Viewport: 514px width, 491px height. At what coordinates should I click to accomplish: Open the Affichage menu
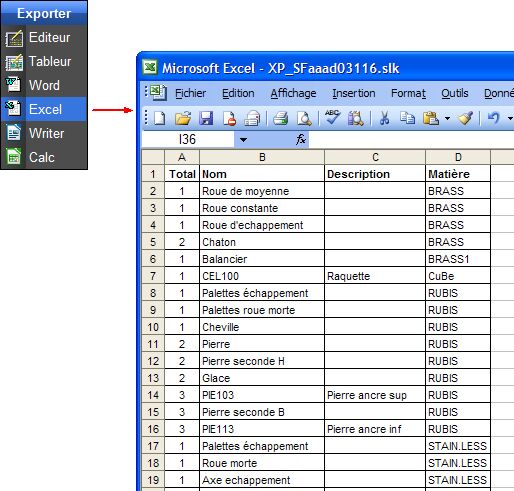293,93
